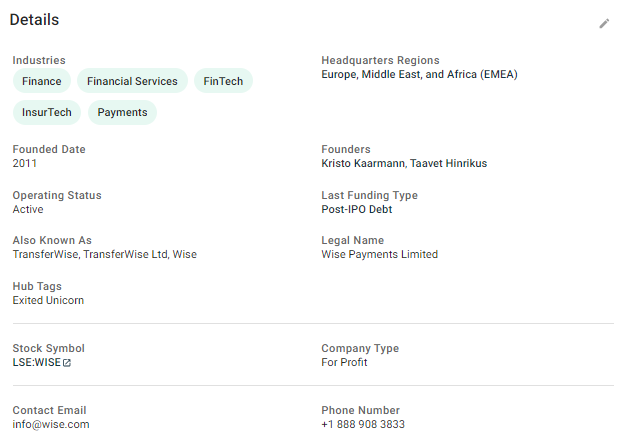Click the pencil edit icon for Details

click(x=604, y=23)
